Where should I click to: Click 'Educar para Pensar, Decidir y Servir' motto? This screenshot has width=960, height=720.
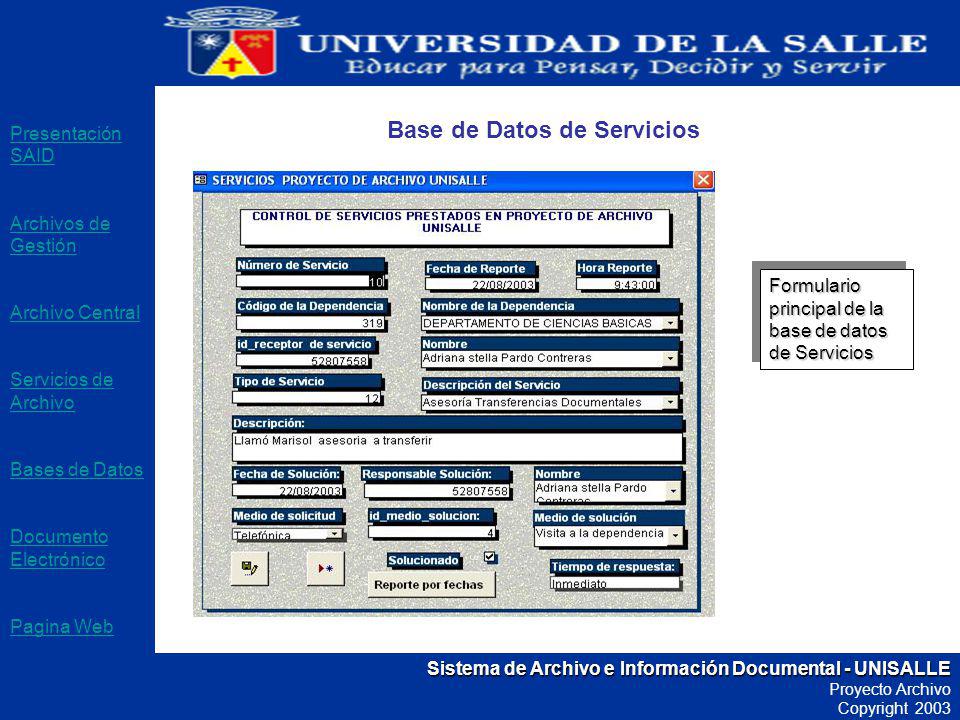[615, 67]
